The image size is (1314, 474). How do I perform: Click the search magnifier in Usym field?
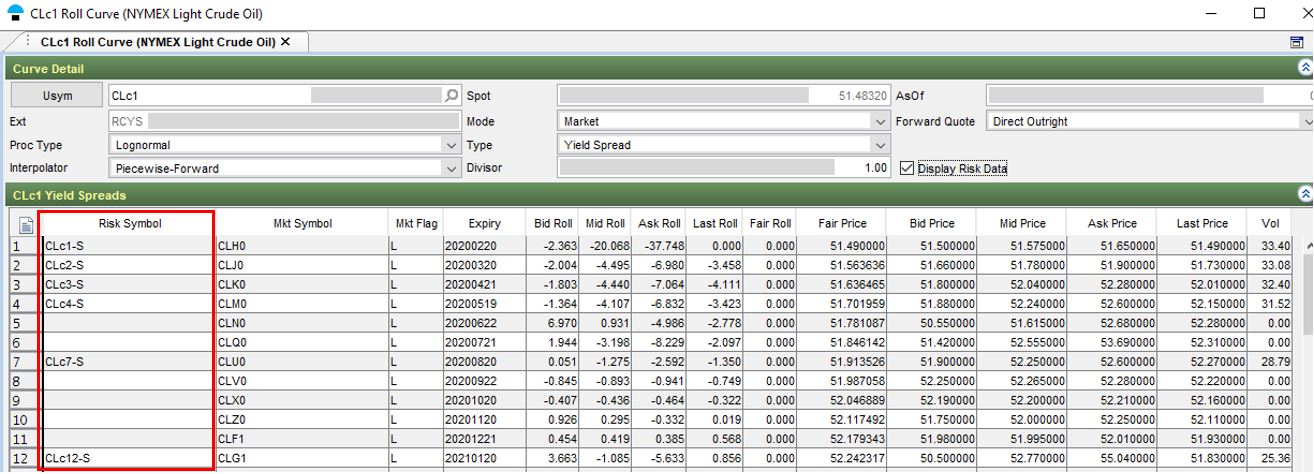pos(452,96)
